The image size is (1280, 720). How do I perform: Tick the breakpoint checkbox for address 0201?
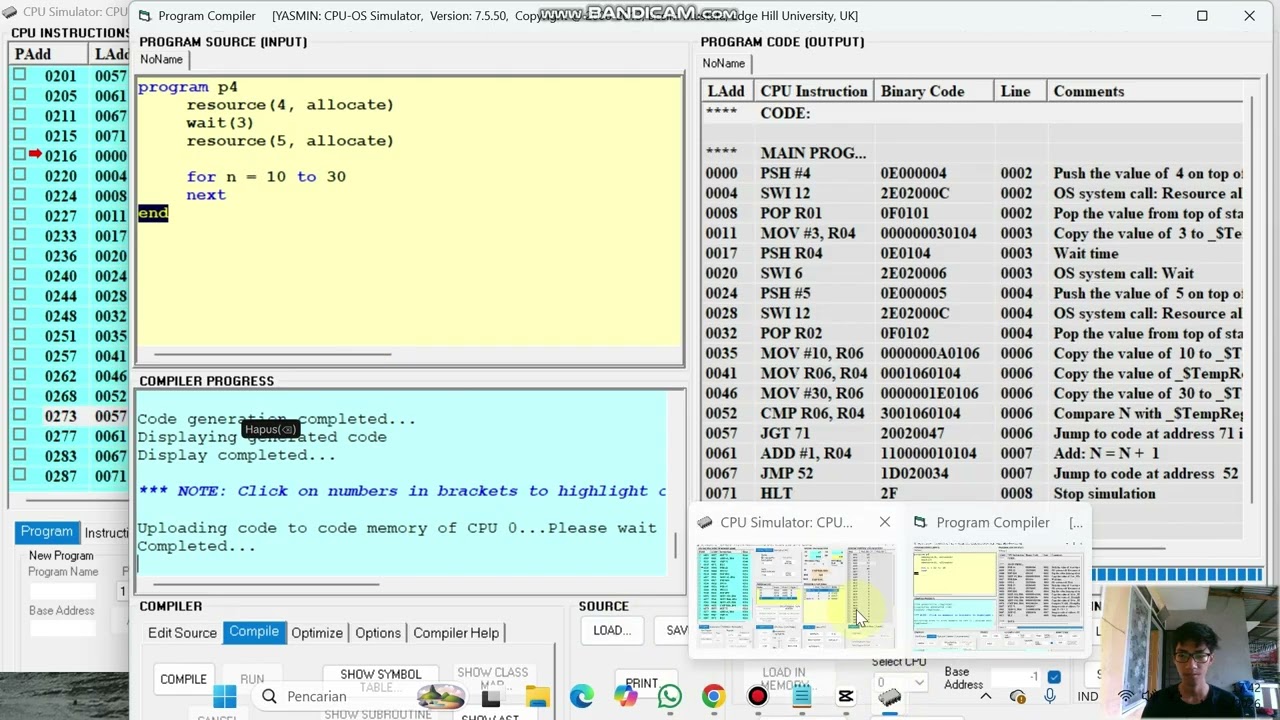coord(19,75)
